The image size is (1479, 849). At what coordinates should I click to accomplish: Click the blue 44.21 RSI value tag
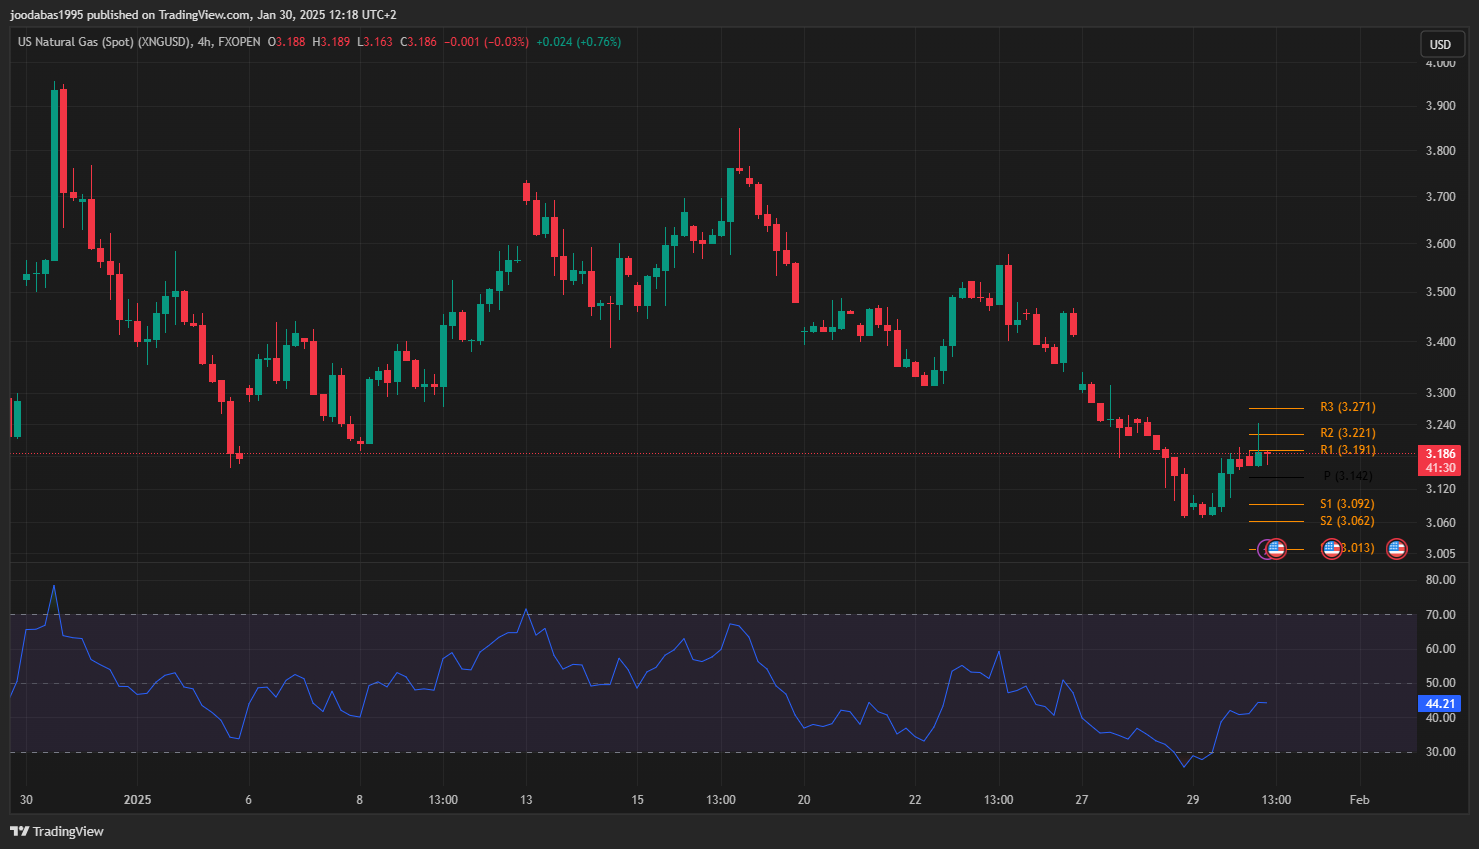pos(1439,704)
